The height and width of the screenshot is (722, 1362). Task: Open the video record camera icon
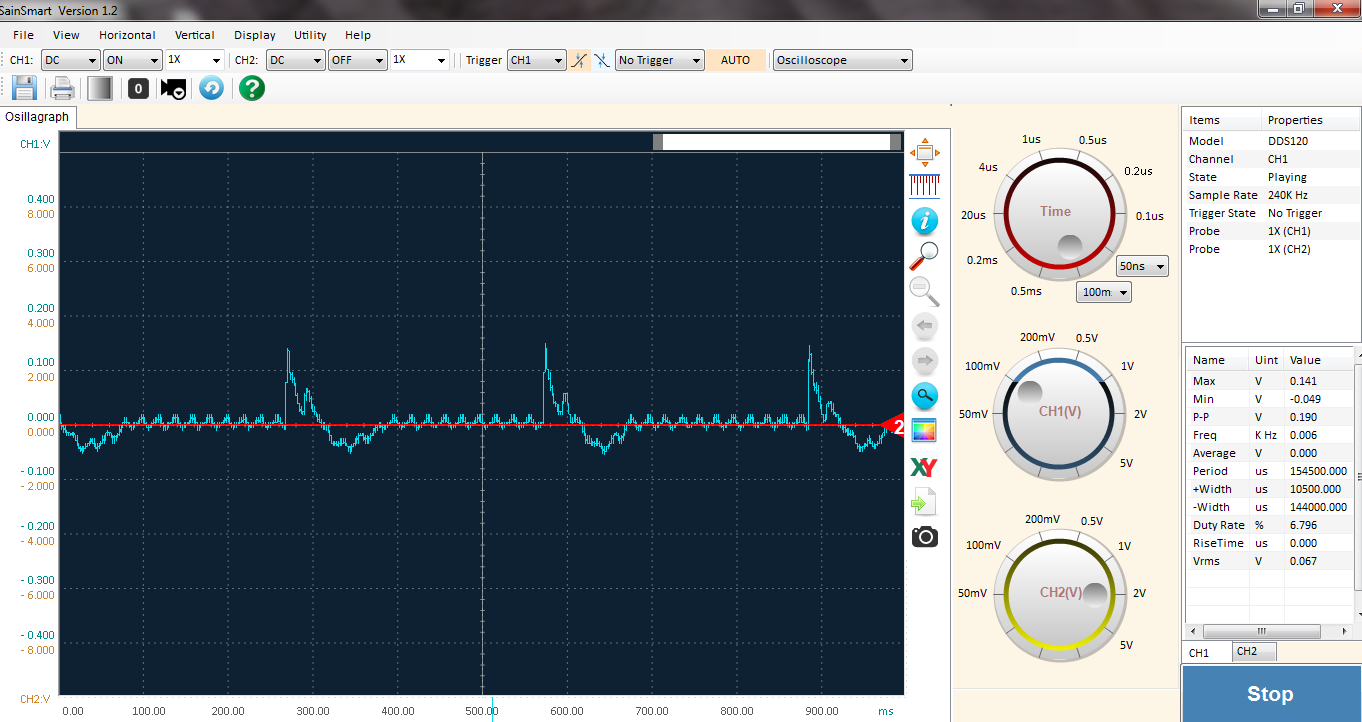[174, 89]
